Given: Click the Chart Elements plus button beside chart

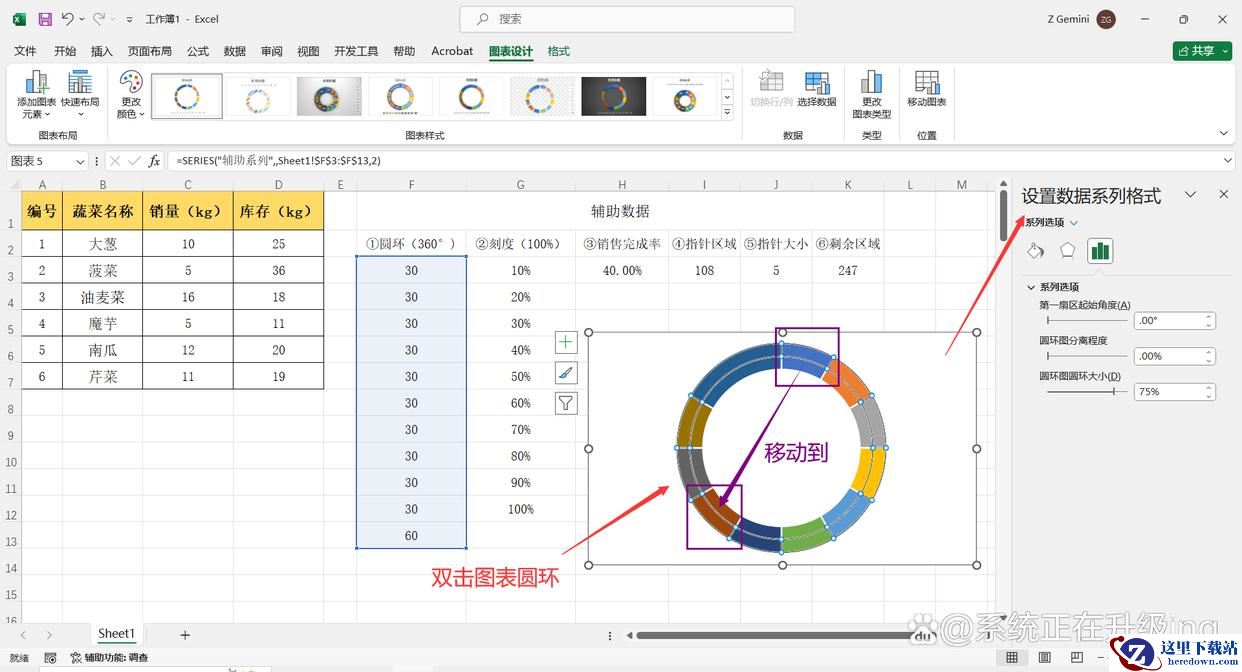Looking at the screenshot, I should pyautogui.click(x=566, y=343).
